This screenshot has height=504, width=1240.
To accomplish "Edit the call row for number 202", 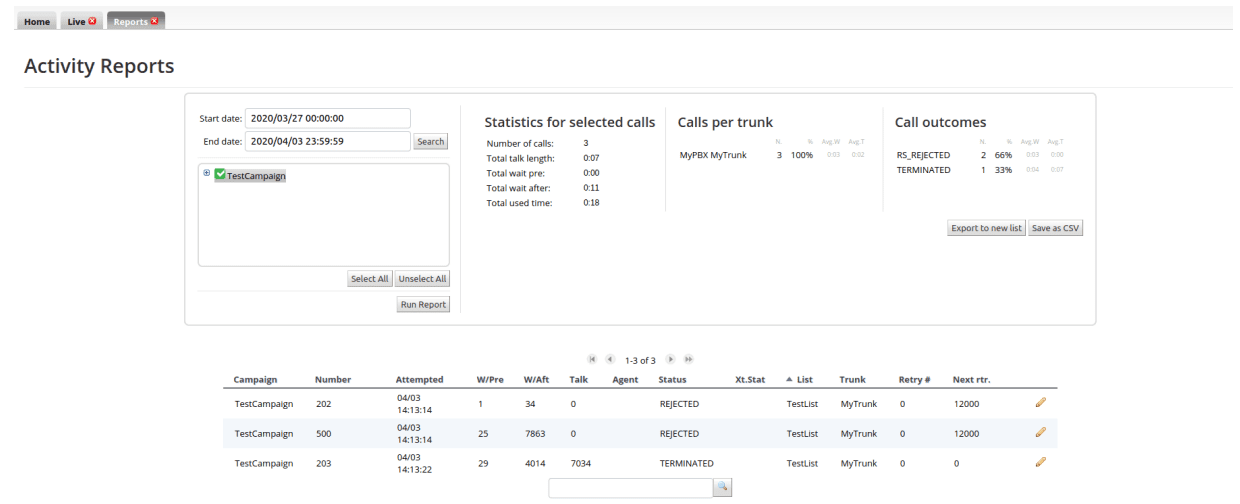I will click(1040, 402).
